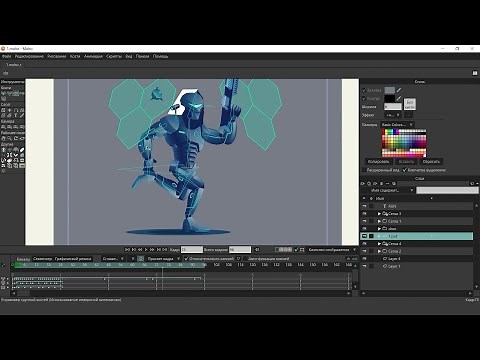Click the ellipsis button beside Эффект
This screenshot has width=480, height=360.
409,115
